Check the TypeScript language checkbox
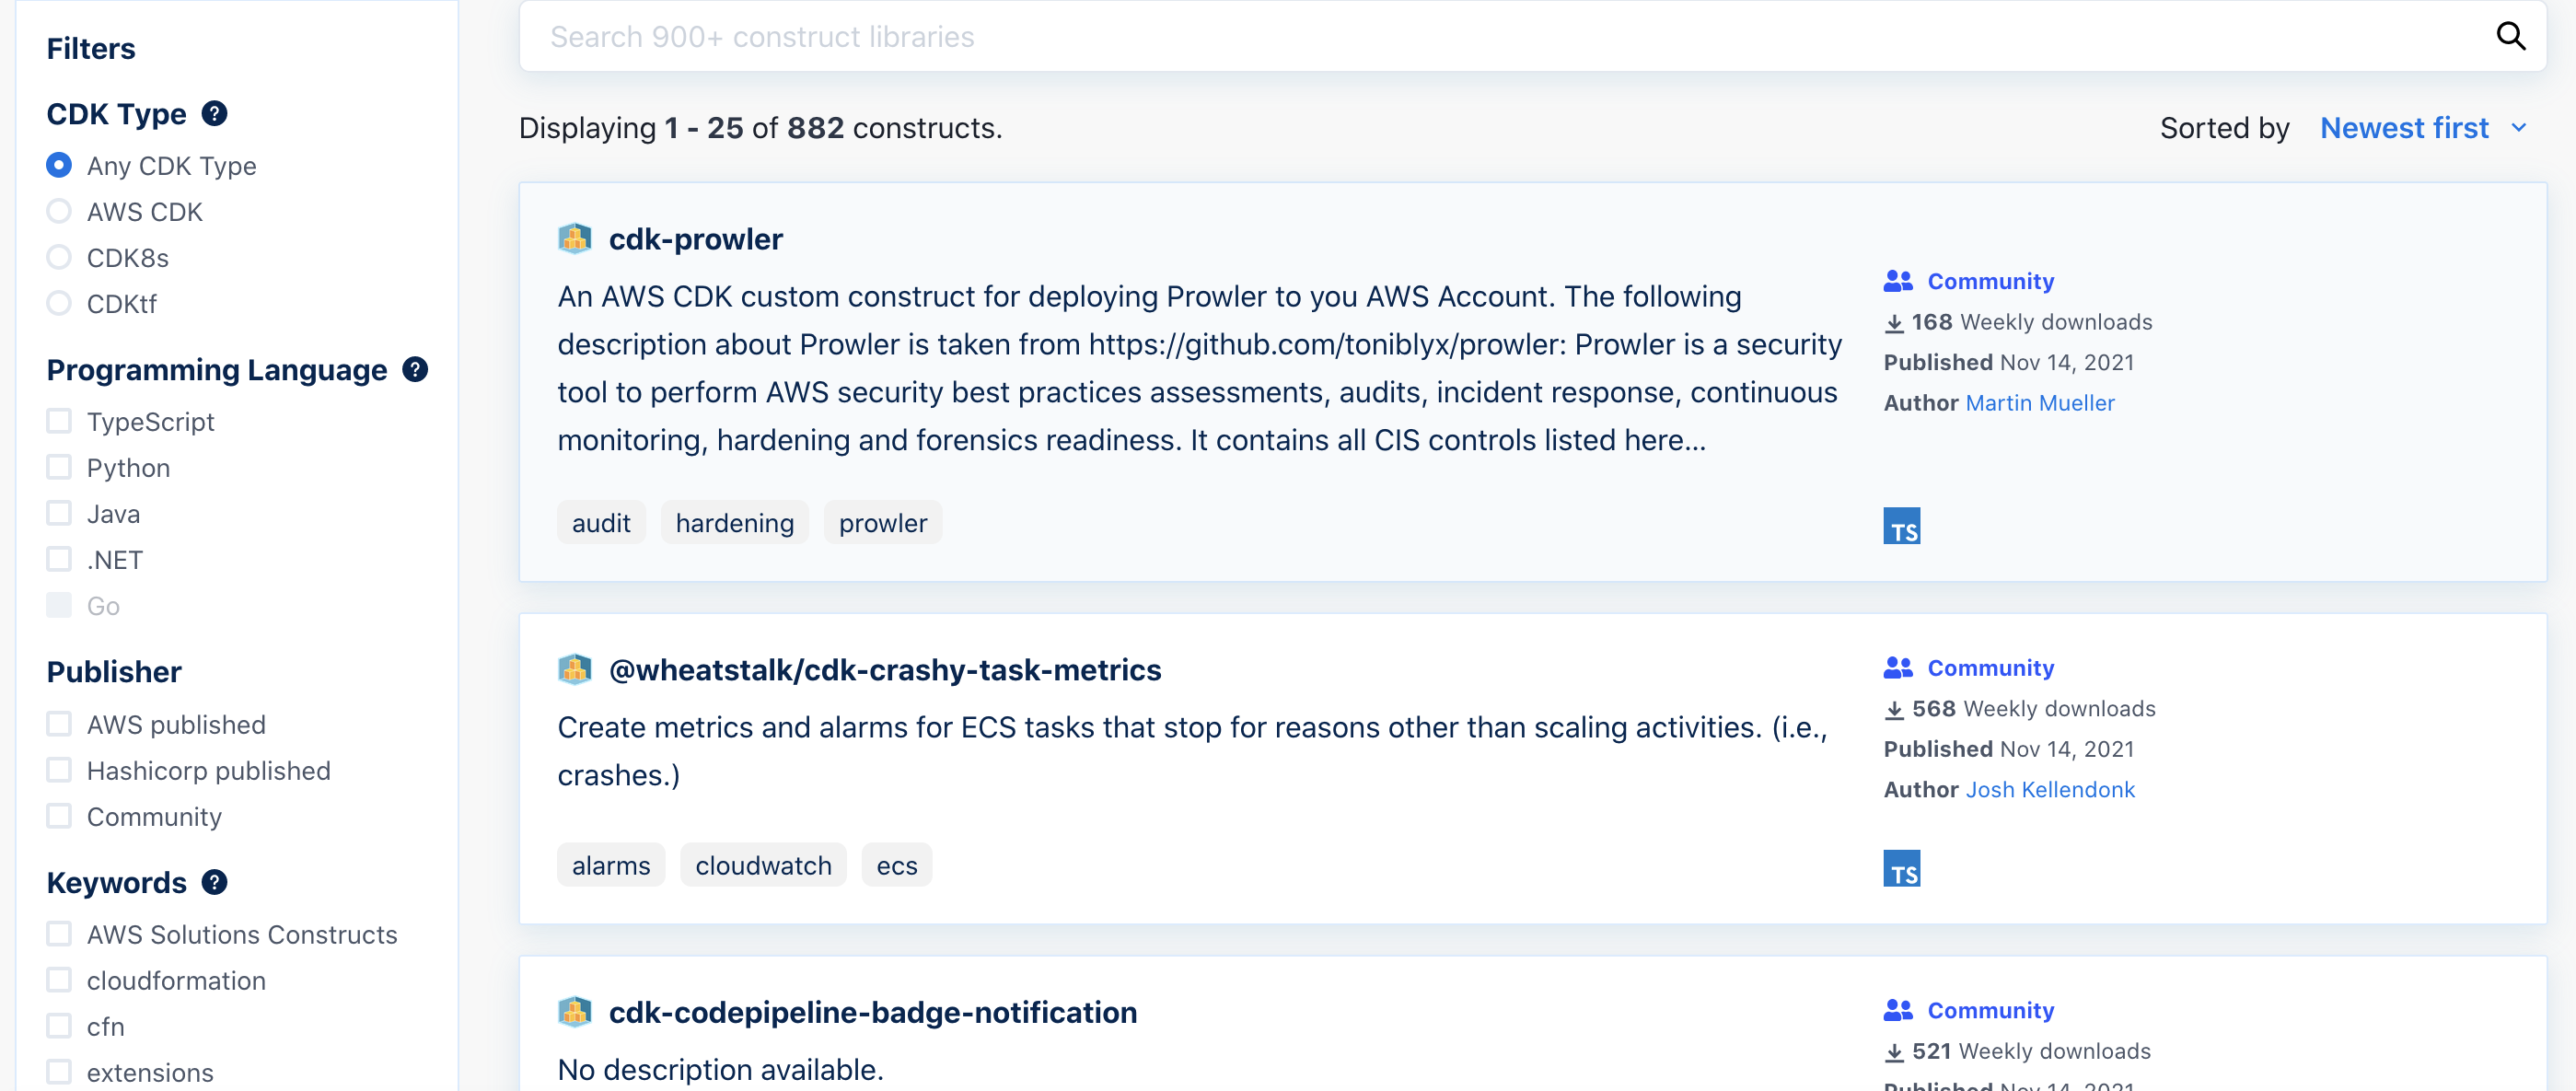2576x1091 pixels. (59, 422)
